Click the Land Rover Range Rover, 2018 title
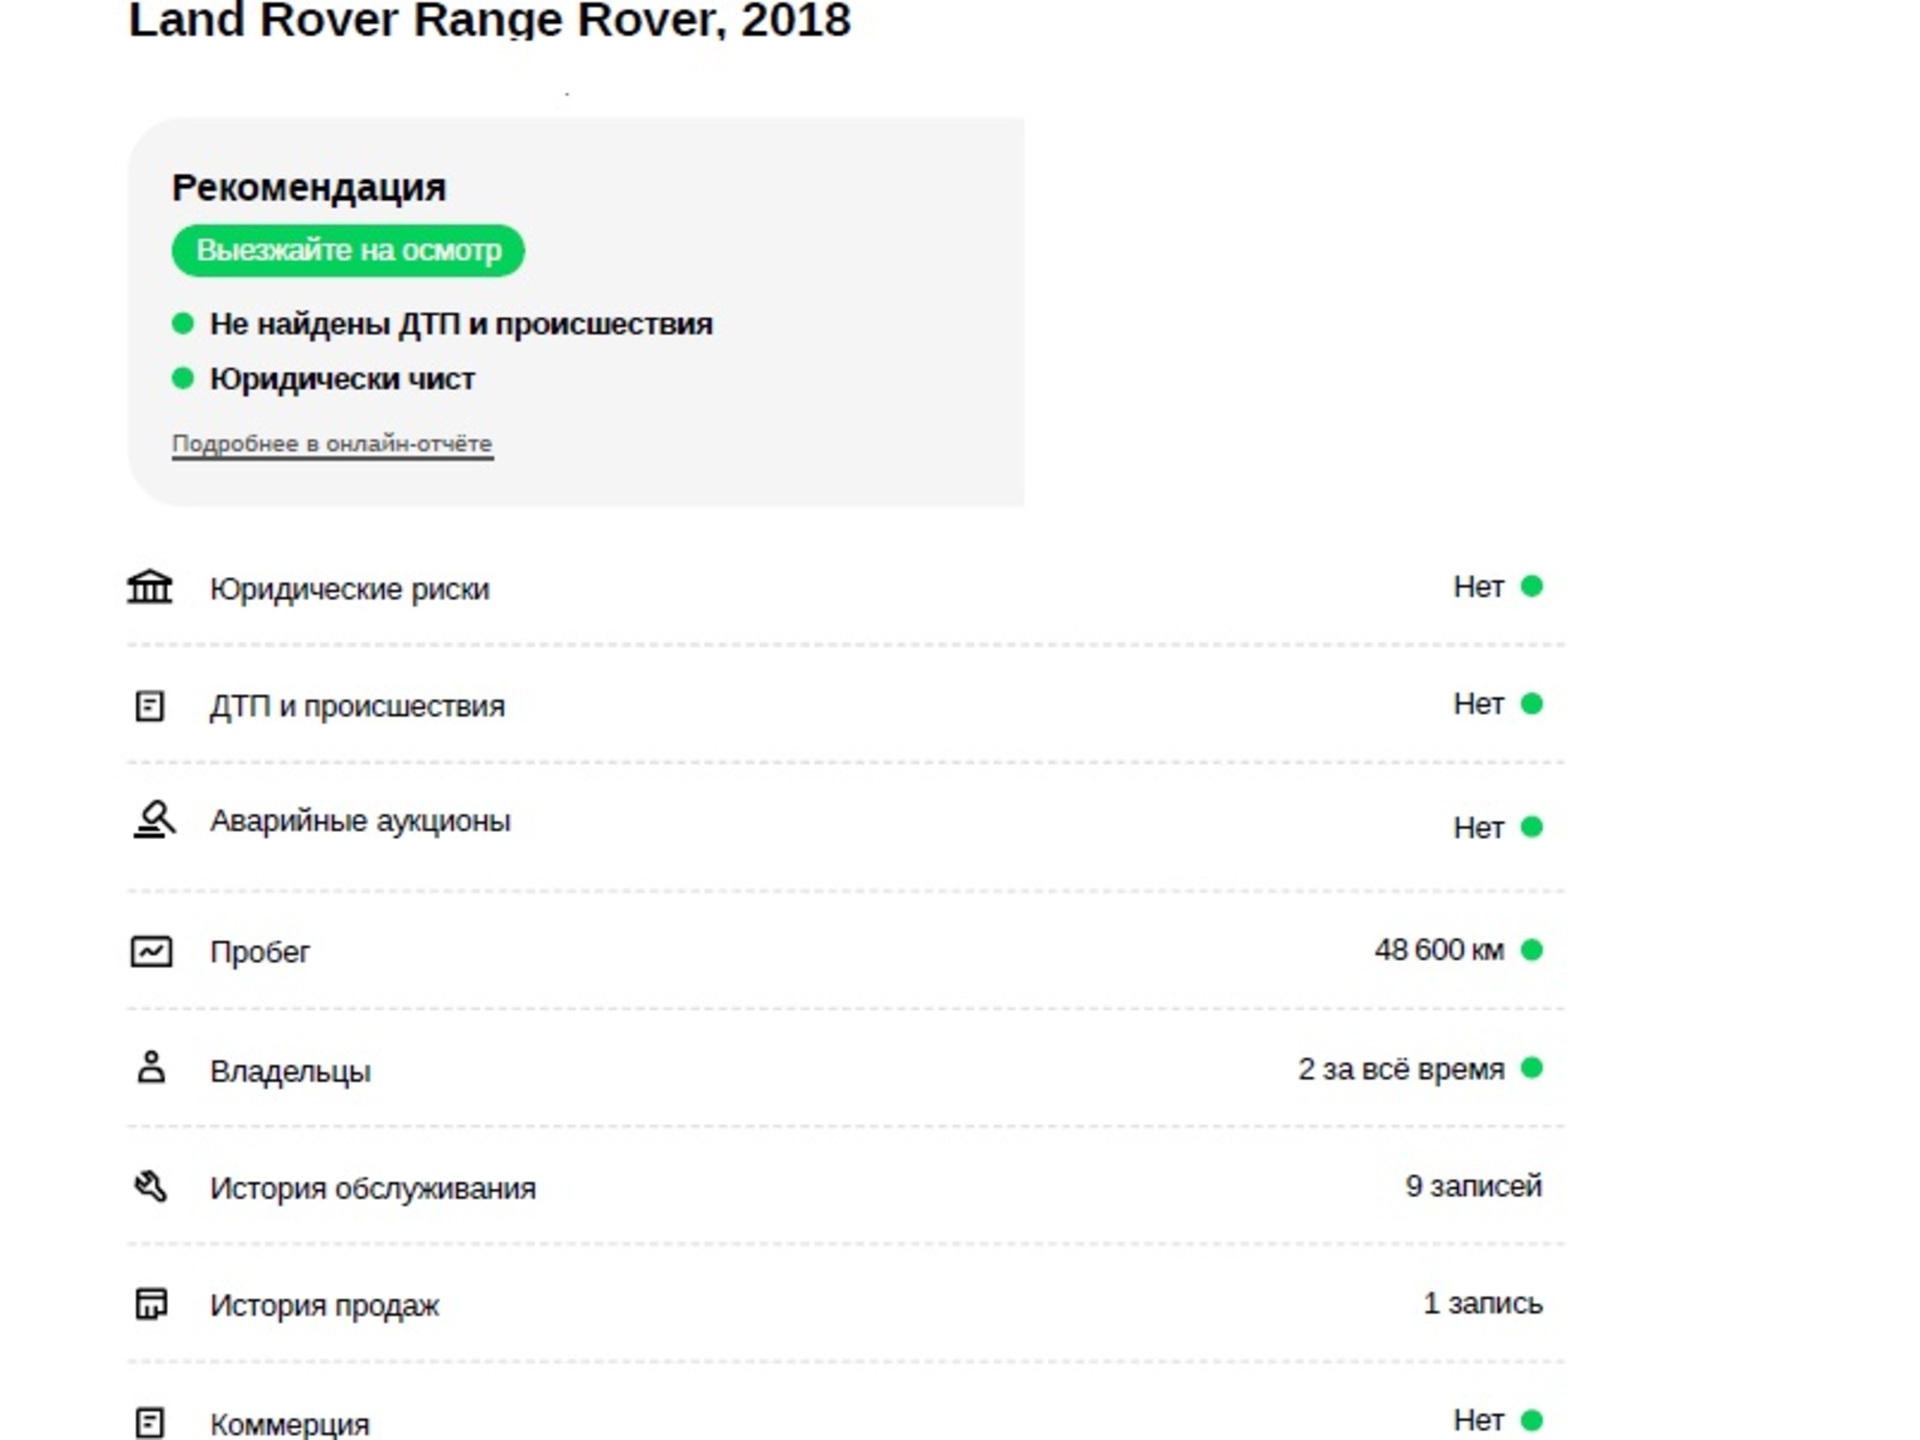 (x=490, y=20)
